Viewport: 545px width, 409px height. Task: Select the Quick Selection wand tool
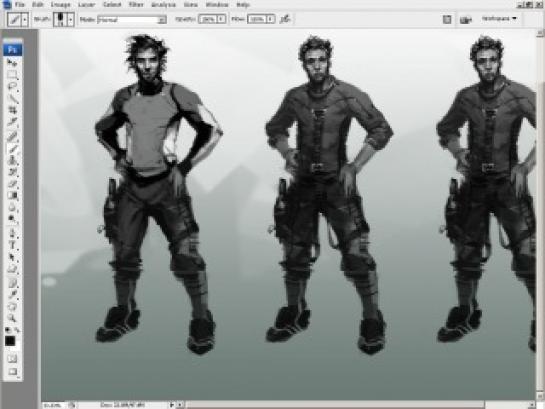[12, 98]
